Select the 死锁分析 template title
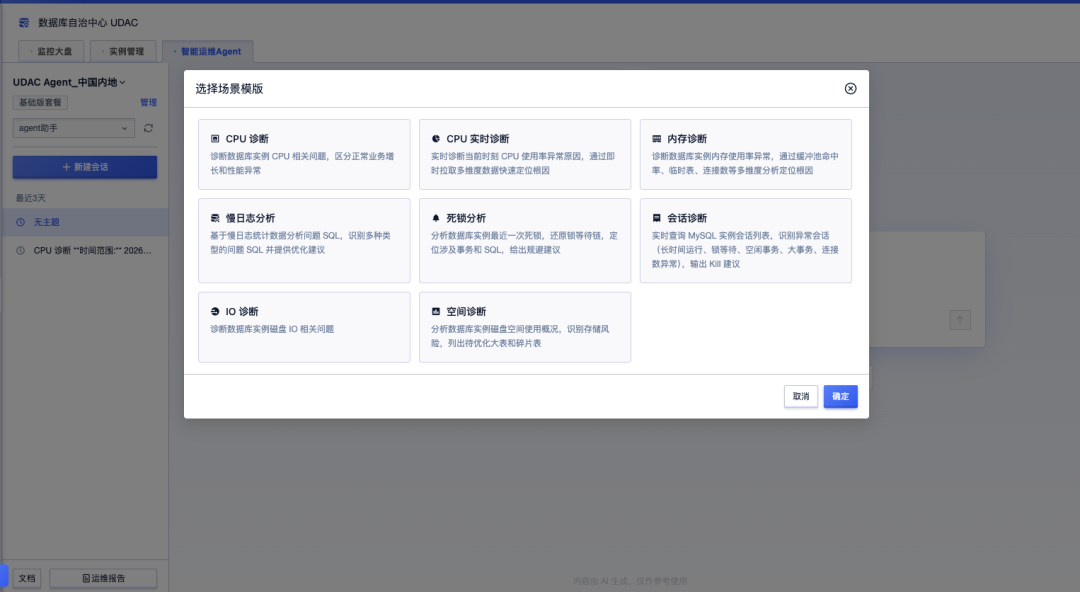1080x592 pixels. pyautogui.click(x=466, y=218)
